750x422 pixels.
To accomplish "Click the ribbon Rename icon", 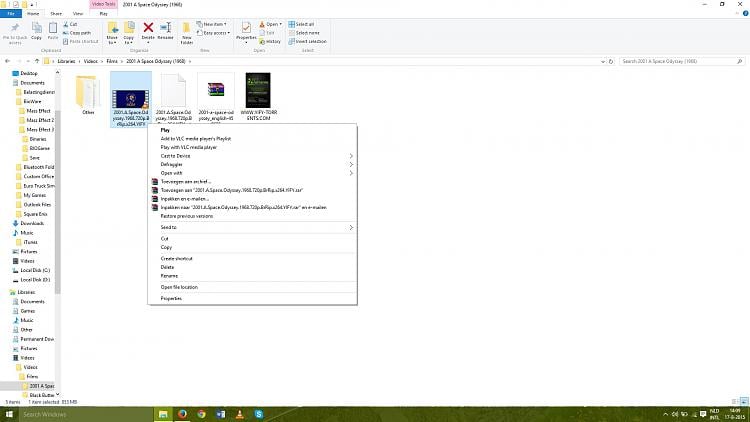I will click(165, 28).
